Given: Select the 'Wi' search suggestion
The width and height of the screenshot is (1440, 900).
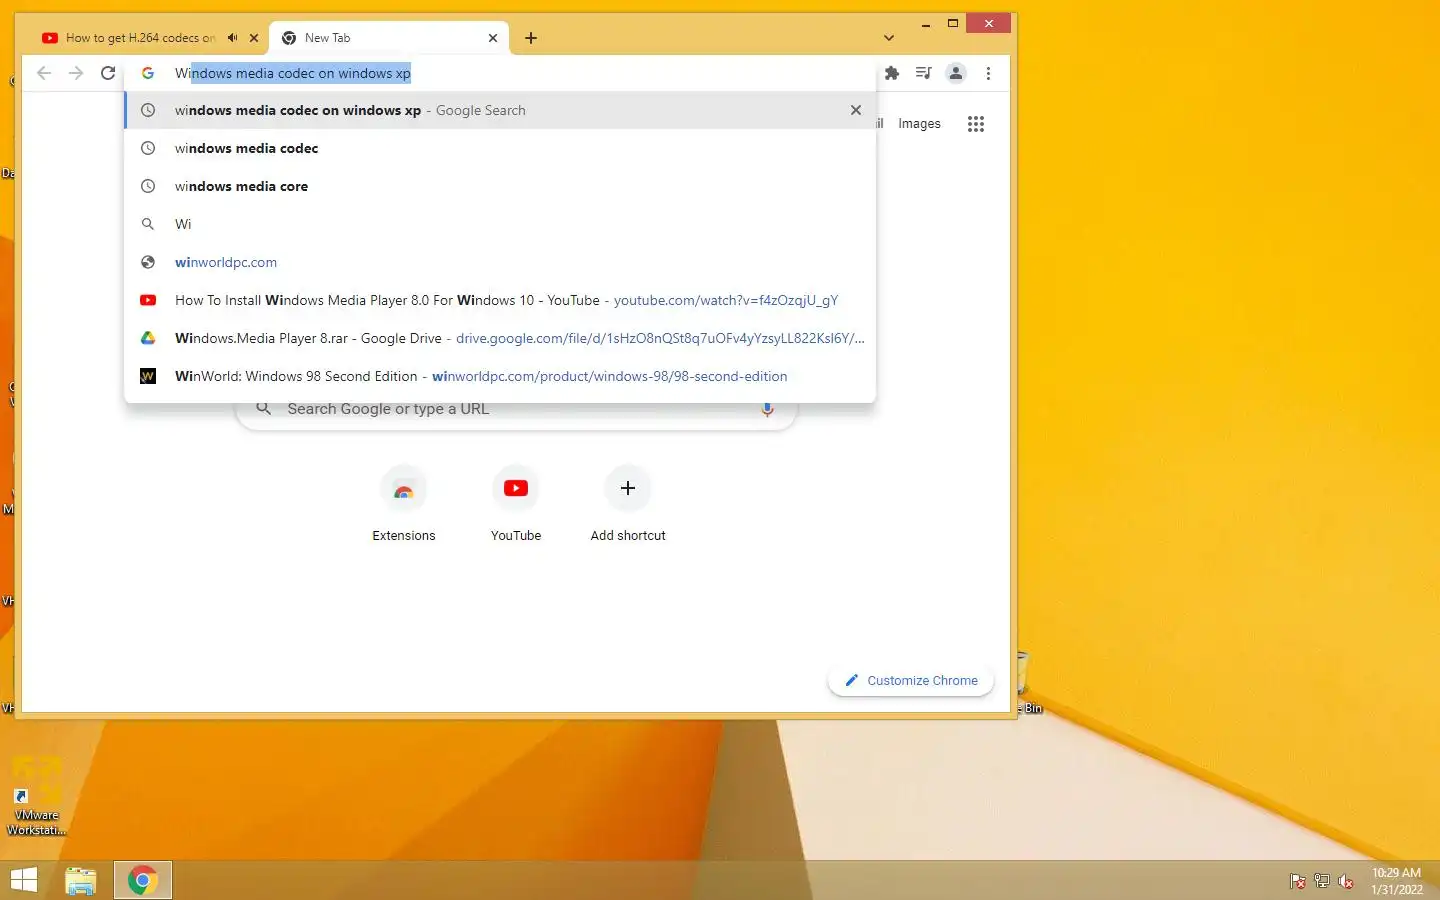Looking at the screenshot, I should 500,224.
